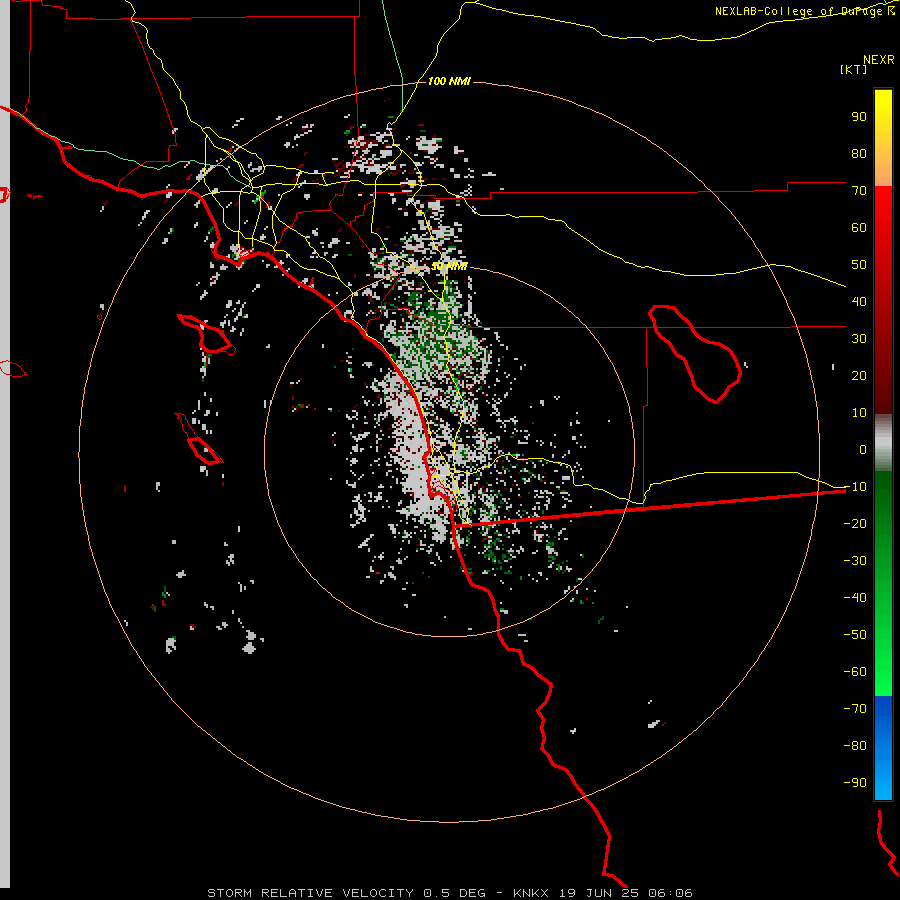
Task: Select the 80 tick label on the velocity scale
Action: pyautogui.click(x=859, y=153)
